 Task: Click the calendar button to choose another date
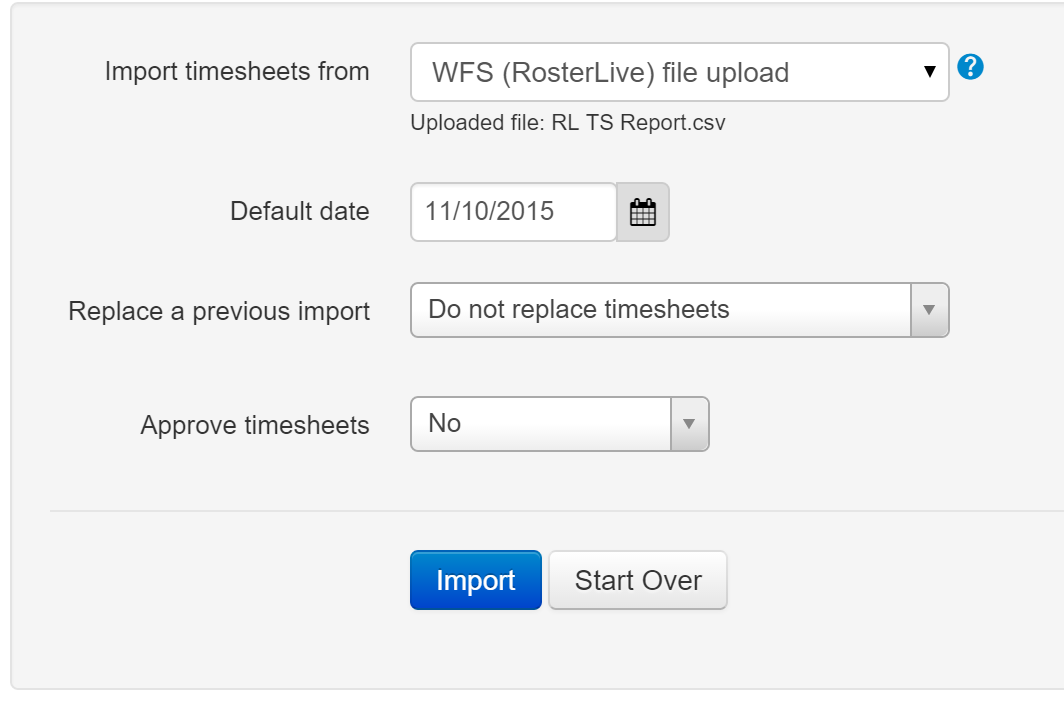(643, 211)
